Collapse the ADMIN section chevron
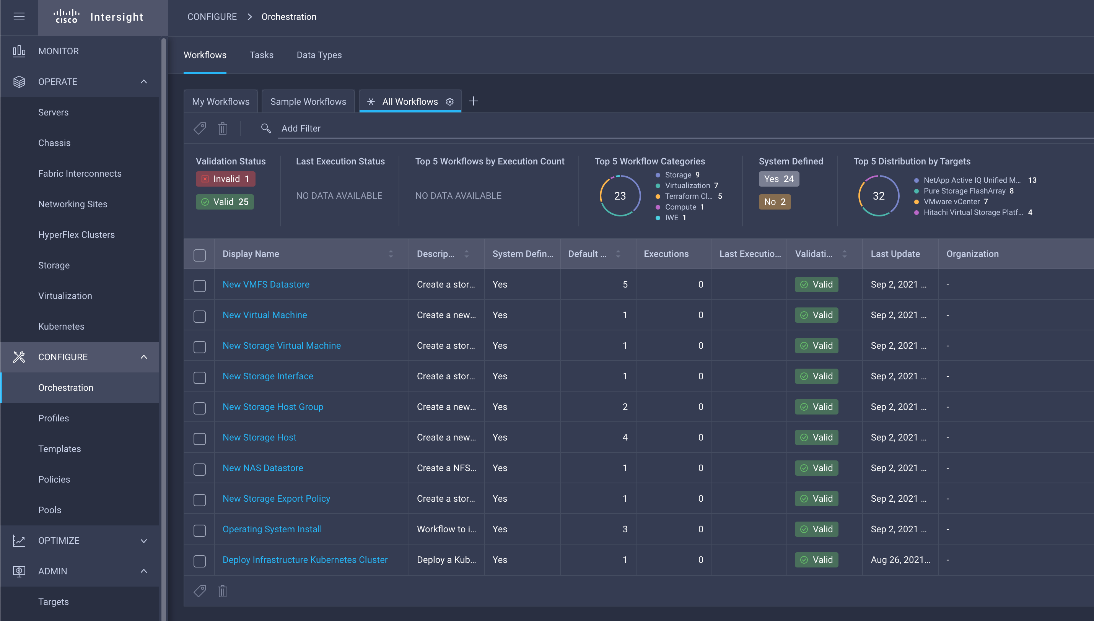Screen dimensions: 1094x621 point(144,571)
